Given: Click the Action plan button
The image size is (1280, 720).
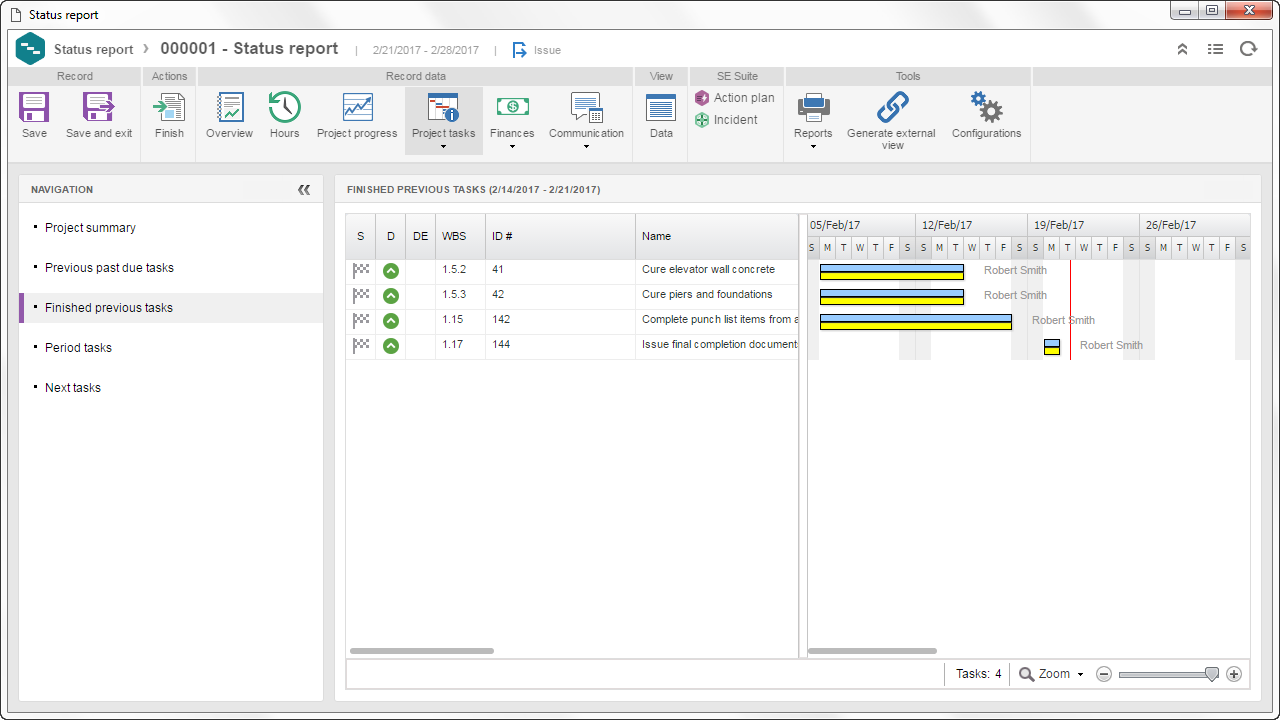Looking at the screenshot, I should [735, 98].
